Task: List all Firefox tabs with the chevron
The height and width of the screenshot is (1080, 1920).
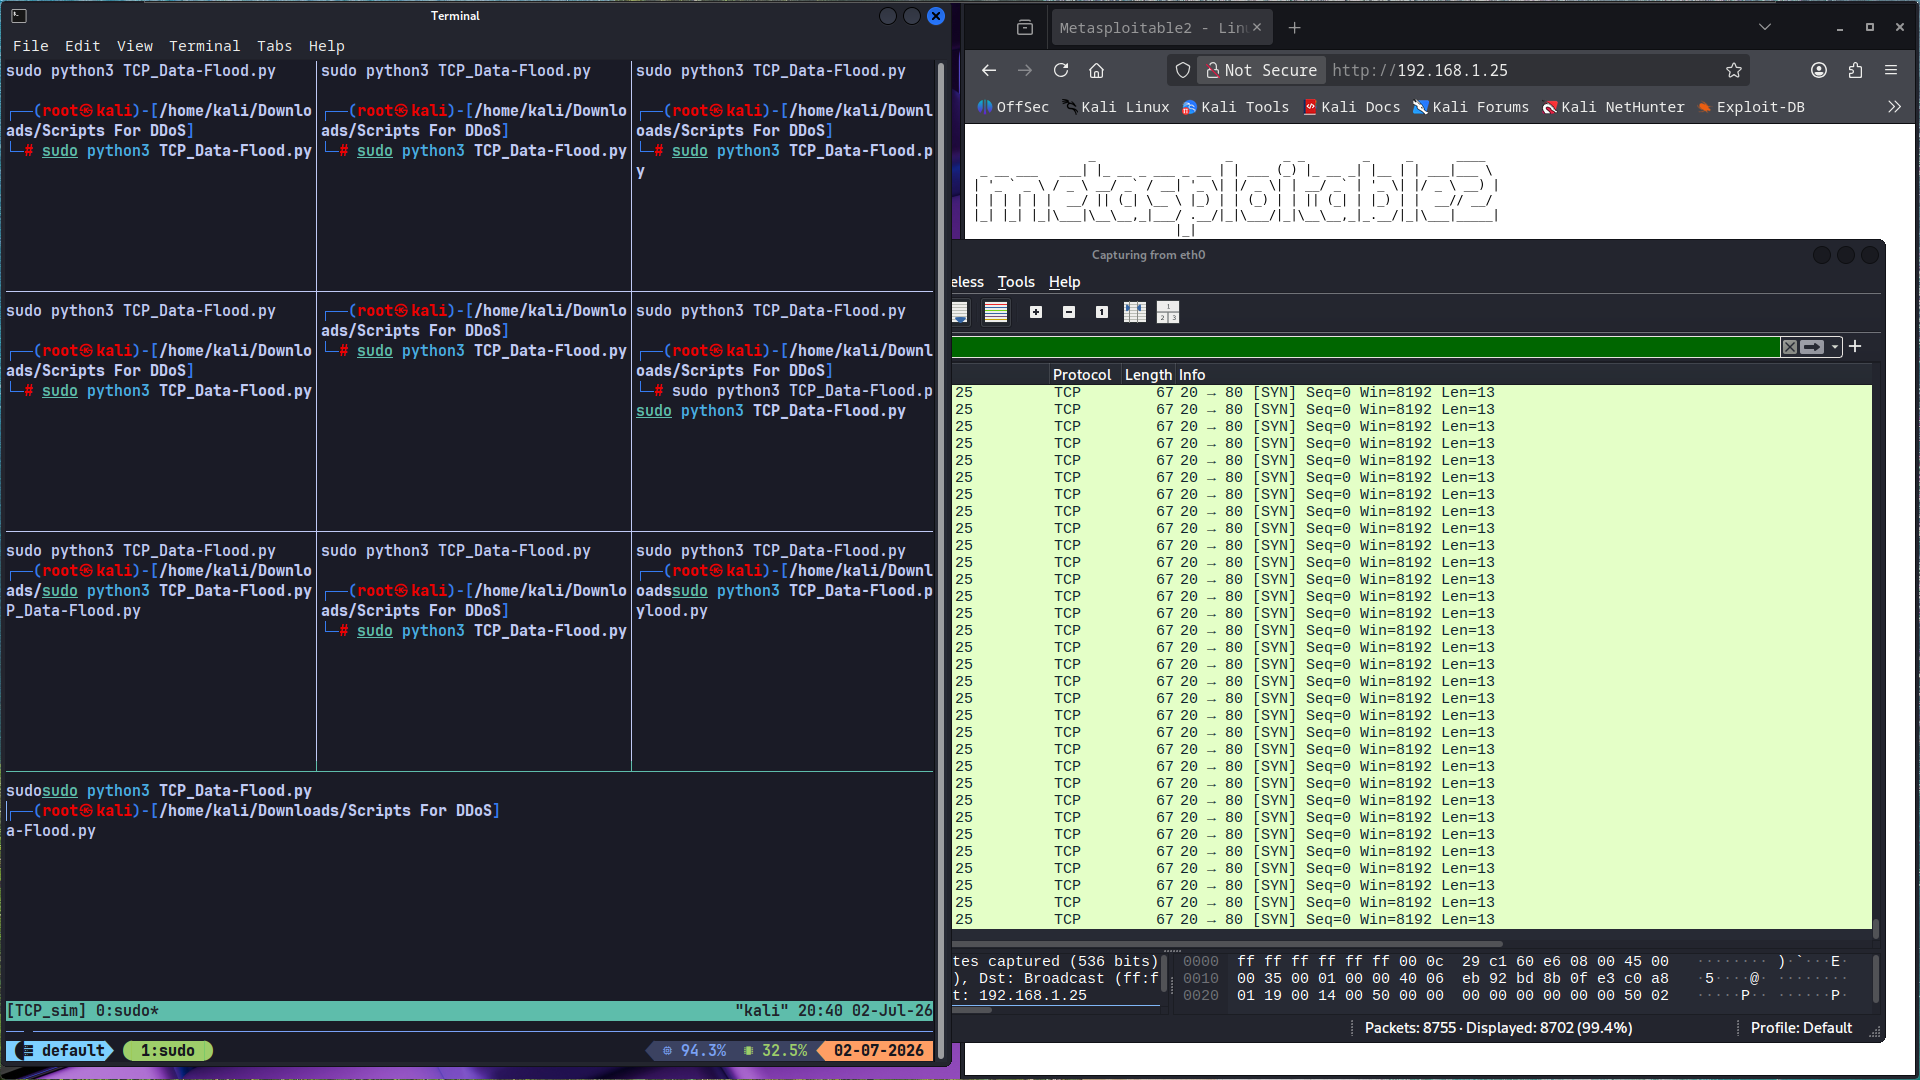Action: coord(1765,28)
